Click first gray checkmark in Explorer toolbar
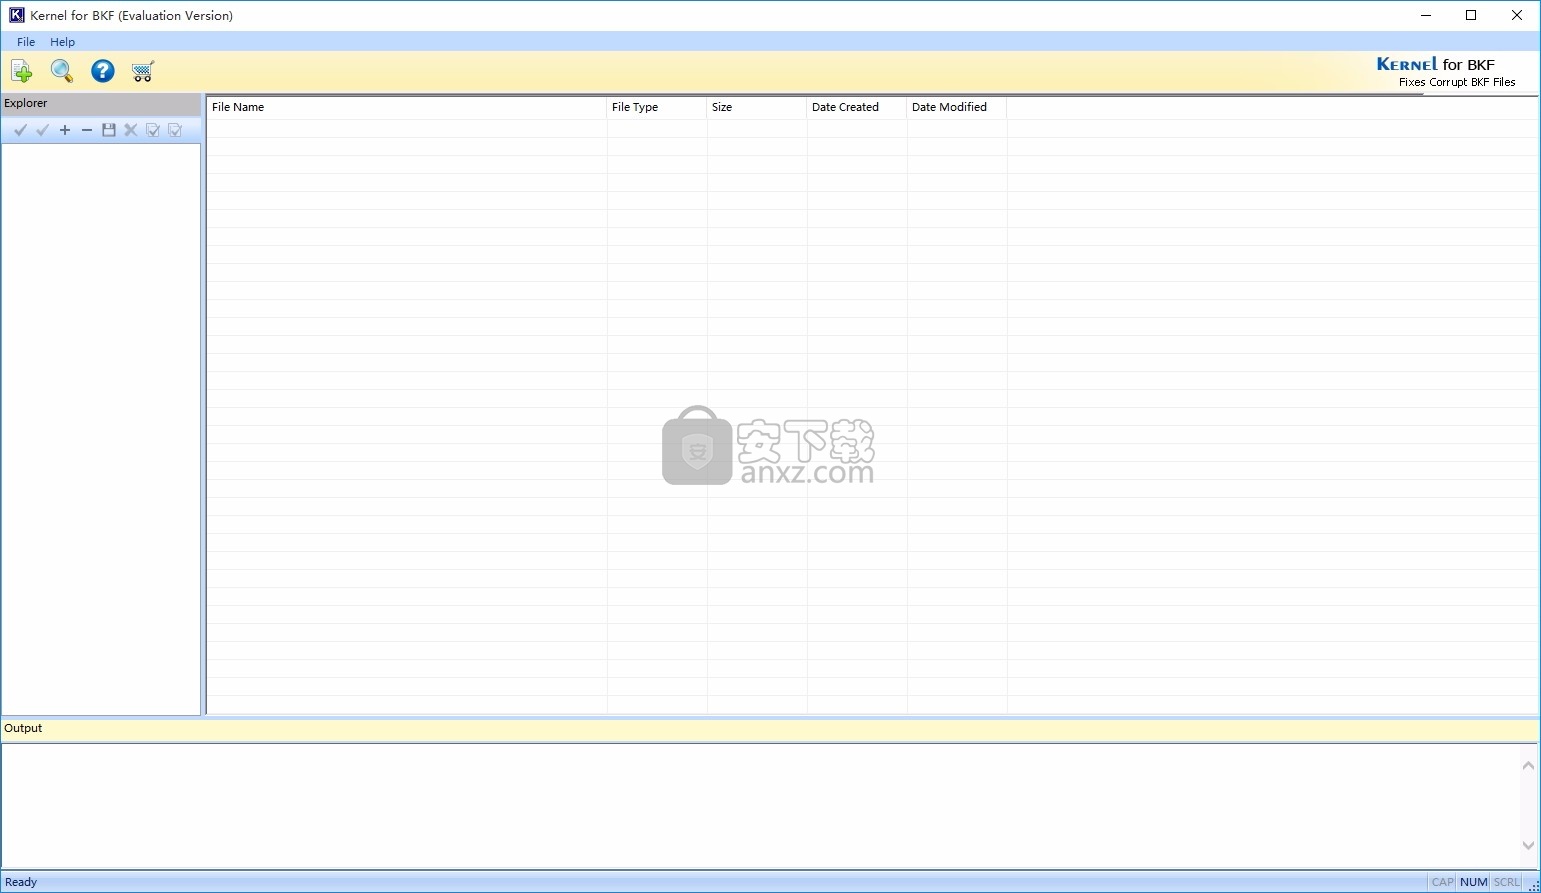 20,130
